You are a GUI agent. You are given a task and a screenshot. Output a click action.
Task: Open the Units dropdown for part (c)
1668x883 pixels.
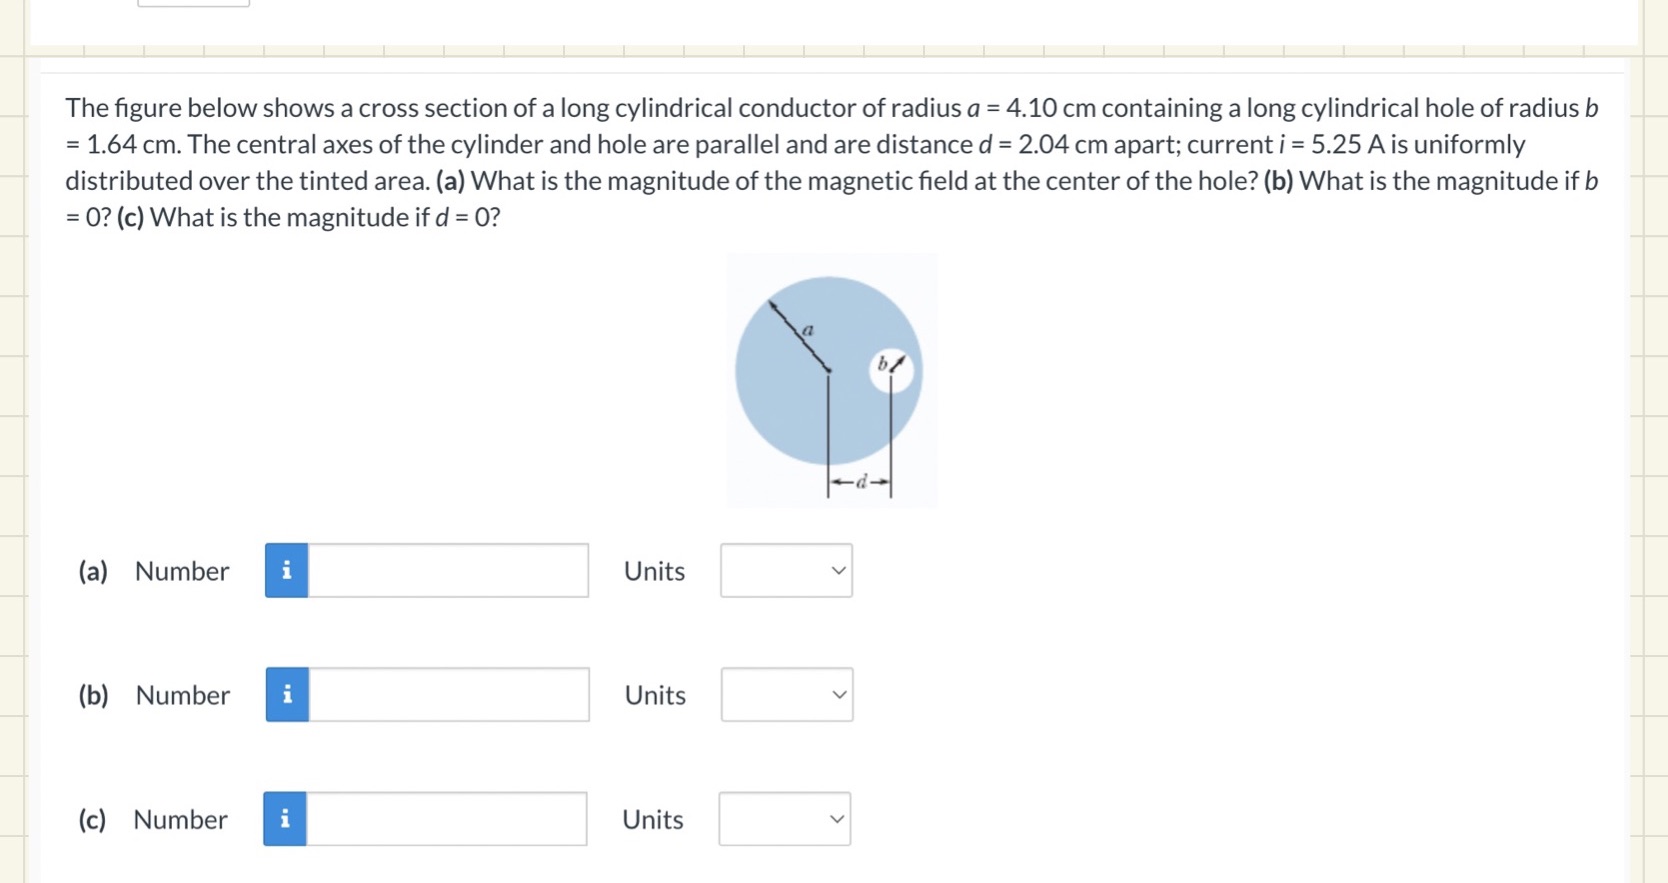pyautogui.click(x=784, y=818)
